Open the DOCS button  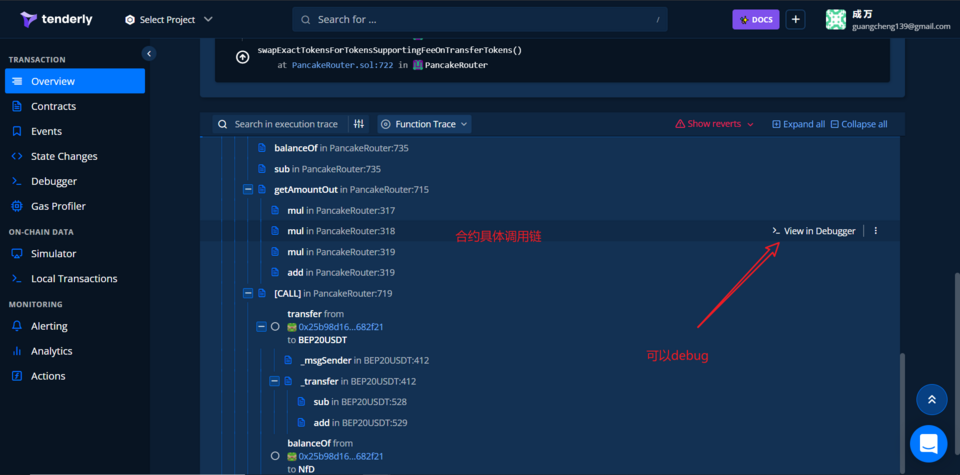[x=756, y=20]
